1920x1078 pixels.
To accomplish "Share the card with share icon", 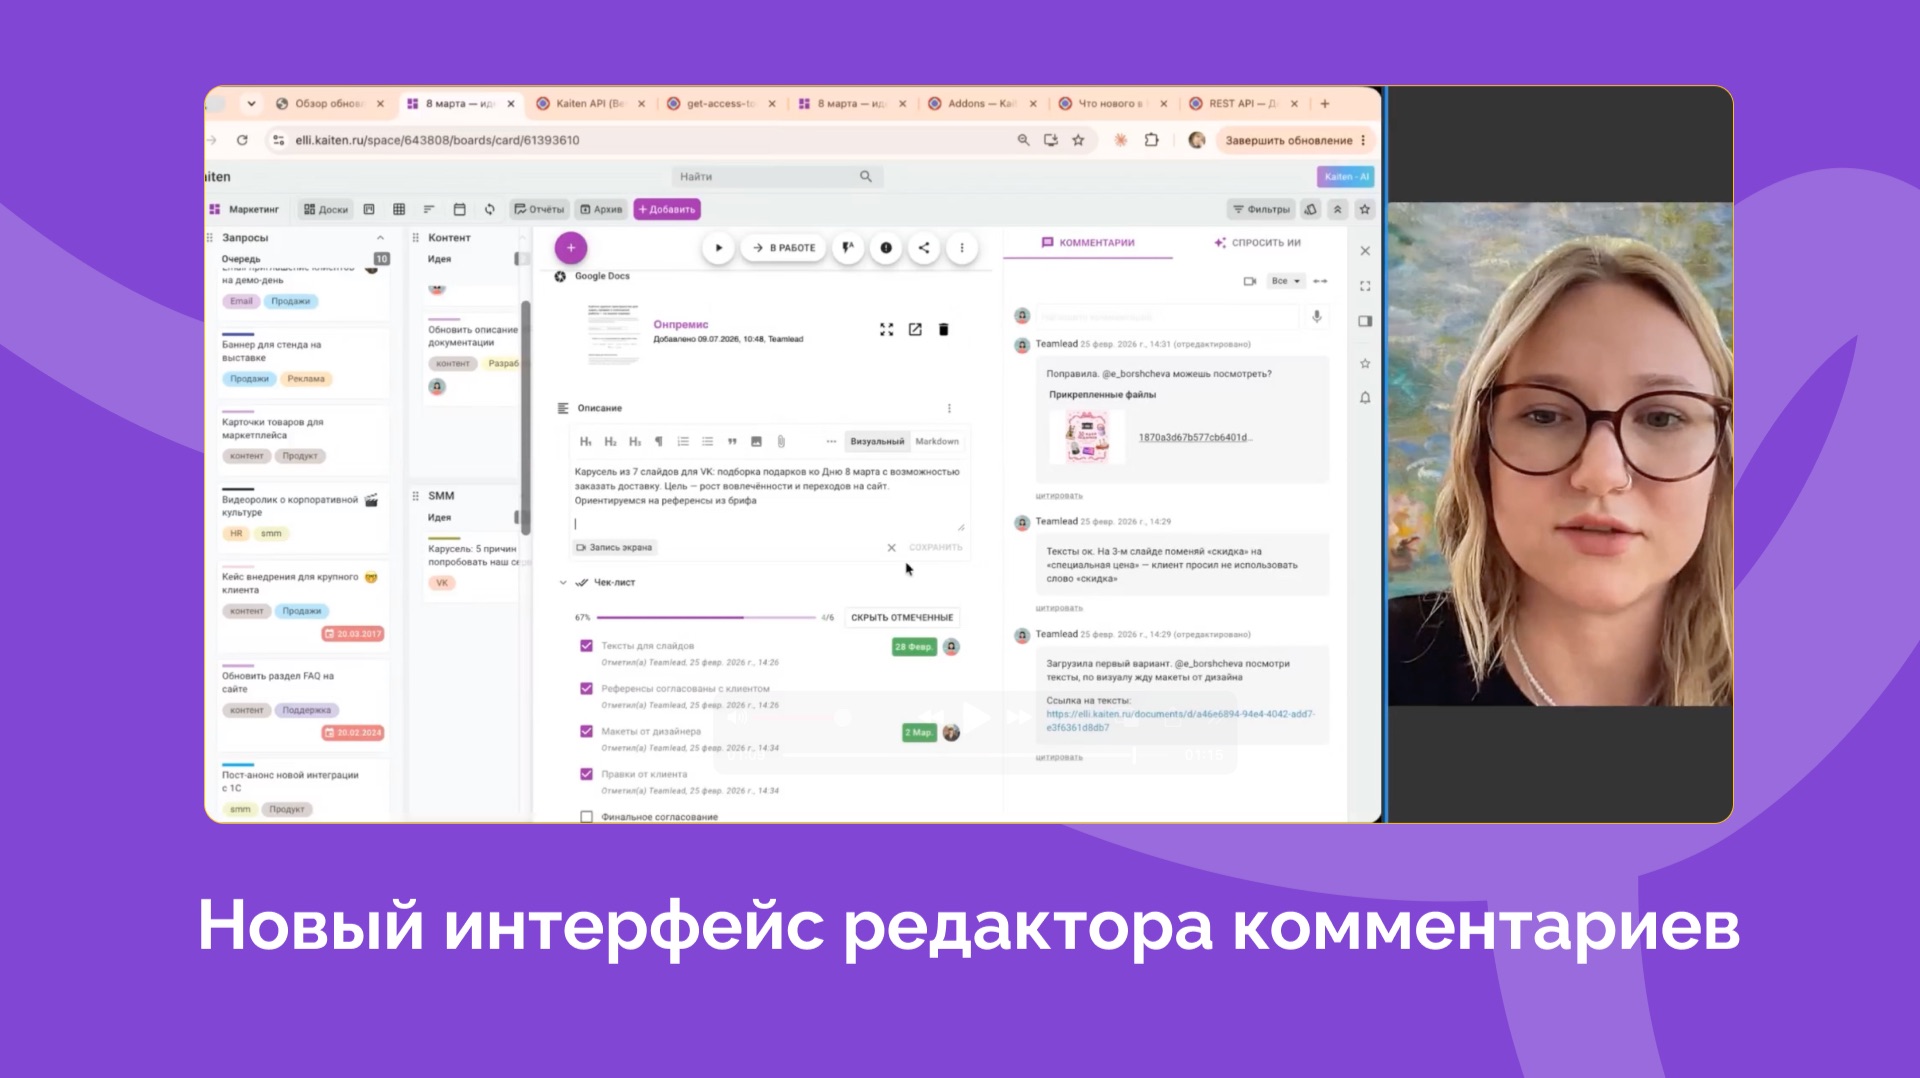I will (x=924, y=248).
